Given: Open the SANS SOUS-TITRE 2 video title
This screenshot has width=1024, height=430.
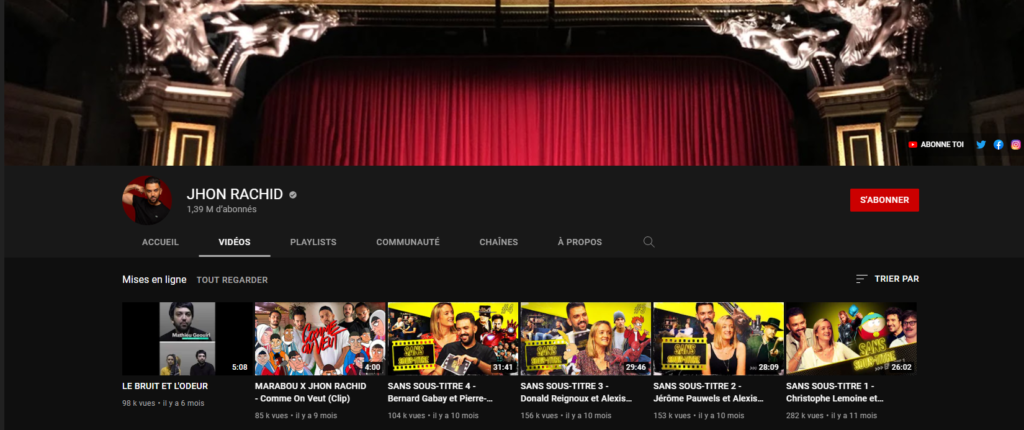Looking at the screenshot, I should [x=709, y=392].
